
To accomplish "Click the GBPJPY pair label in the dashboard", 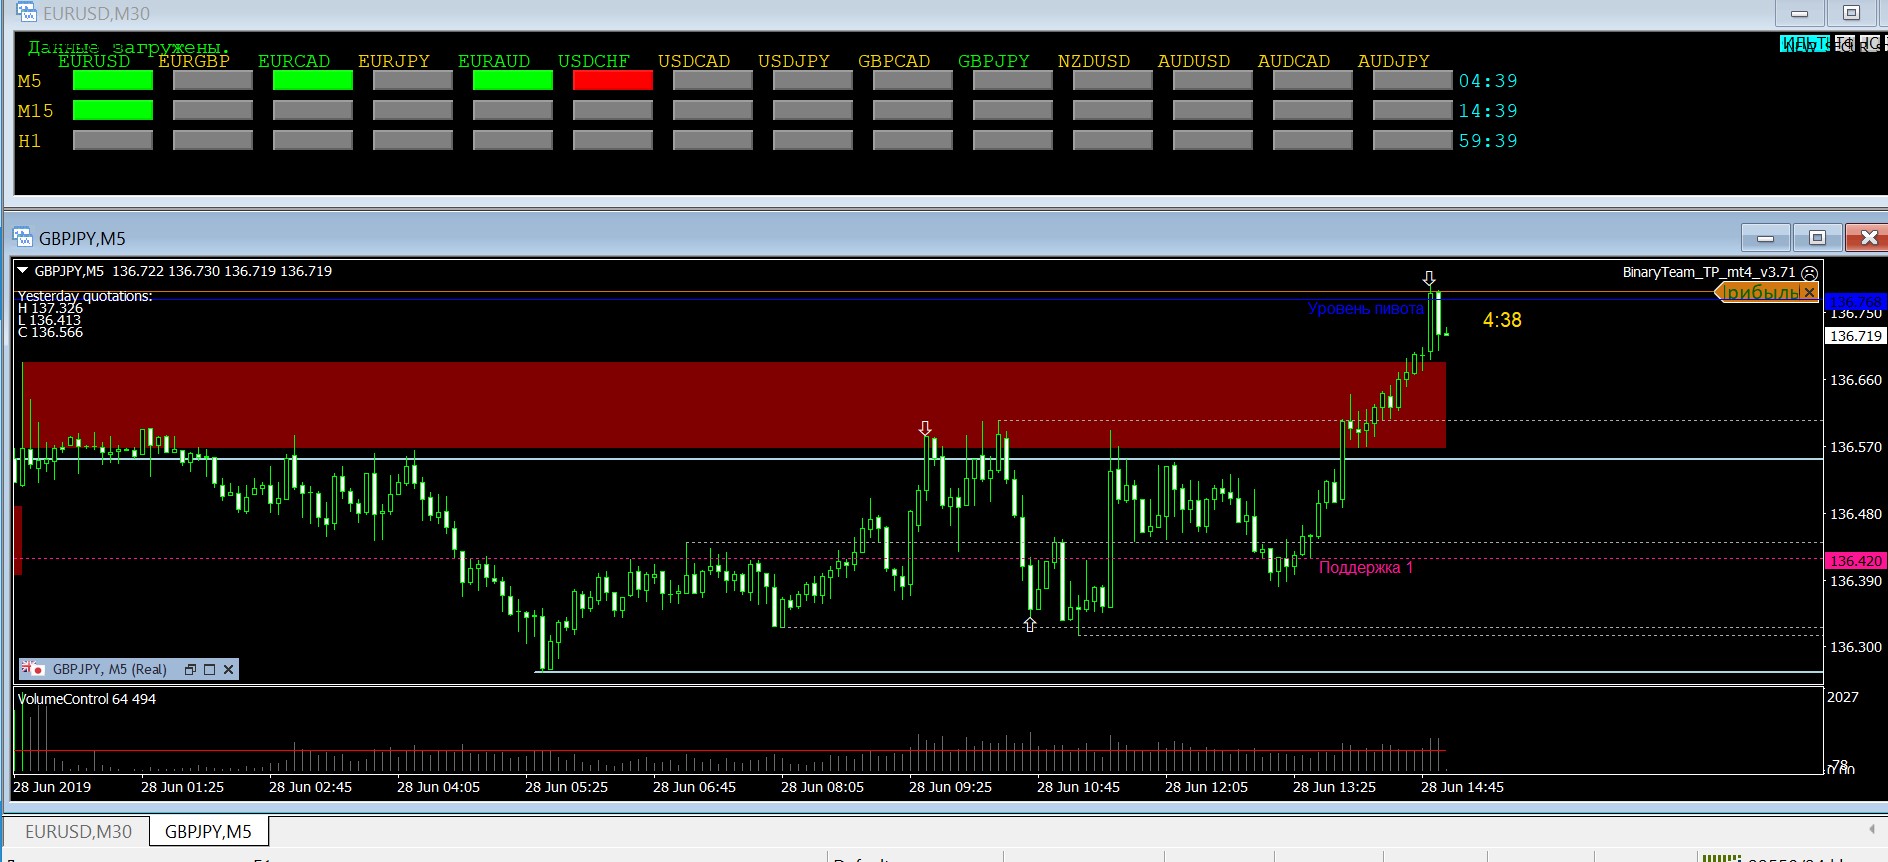I will point(993,61).
